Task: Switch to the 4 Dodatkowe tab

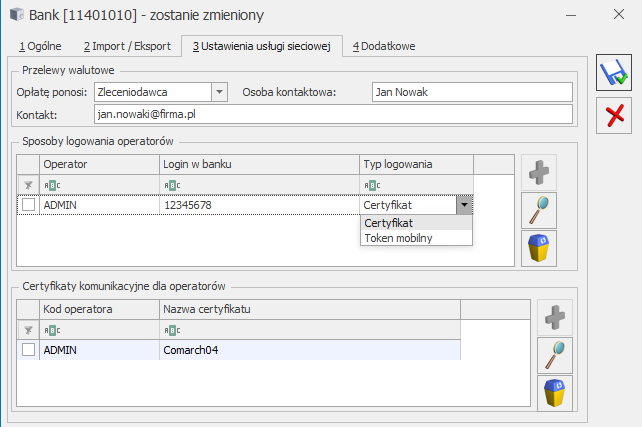Action: [x=384, y=46]
